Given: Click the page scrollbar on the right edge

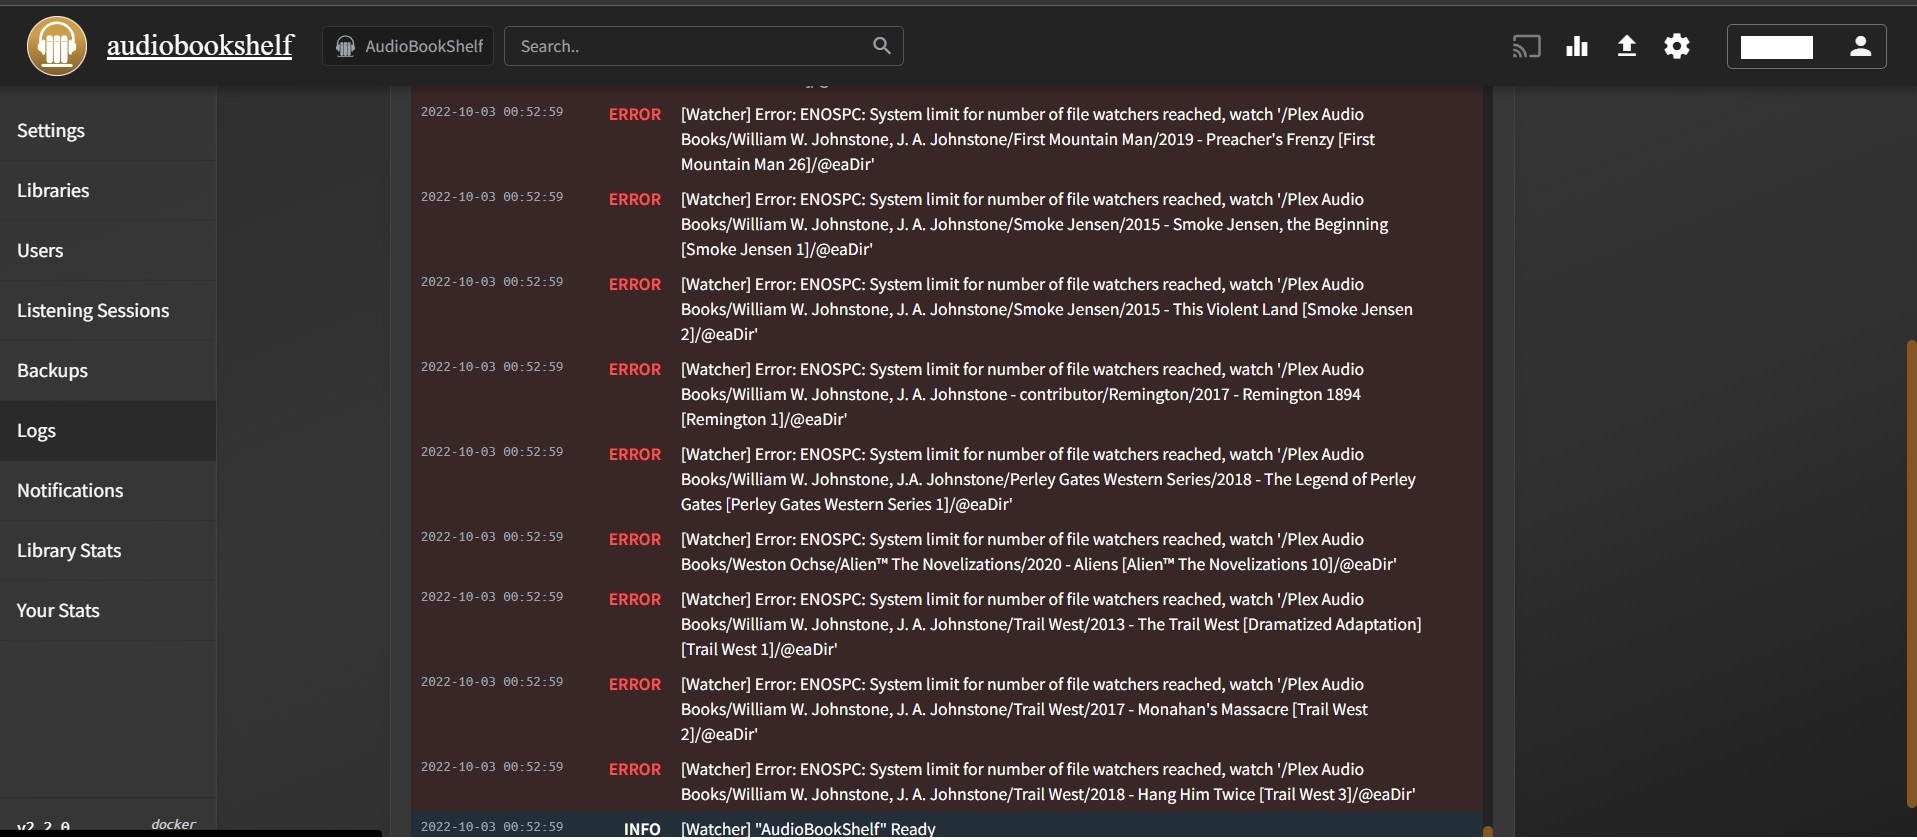Looking at the screenshot, I should [1911, 573].
